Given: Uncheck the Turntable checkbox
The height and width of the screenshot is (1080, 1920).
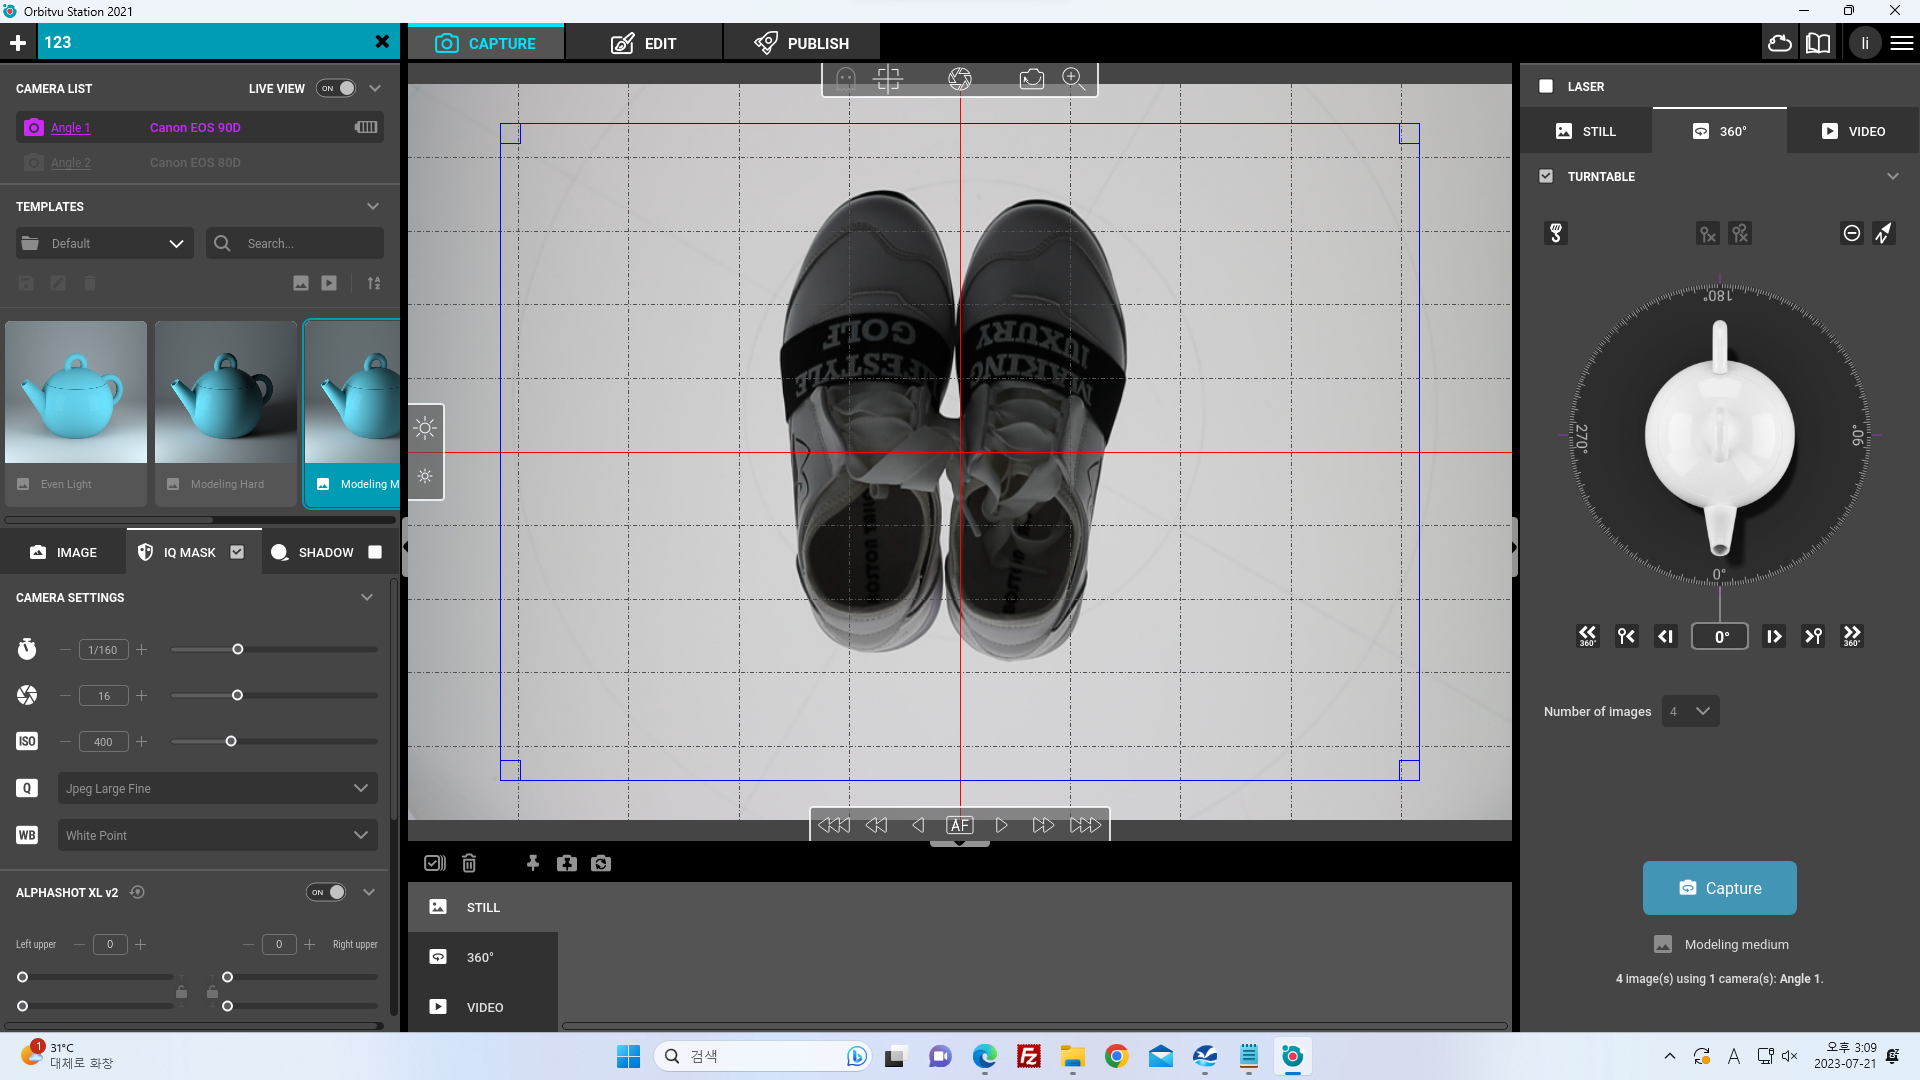Looking at the screenshot, I should coord(1546,176).
